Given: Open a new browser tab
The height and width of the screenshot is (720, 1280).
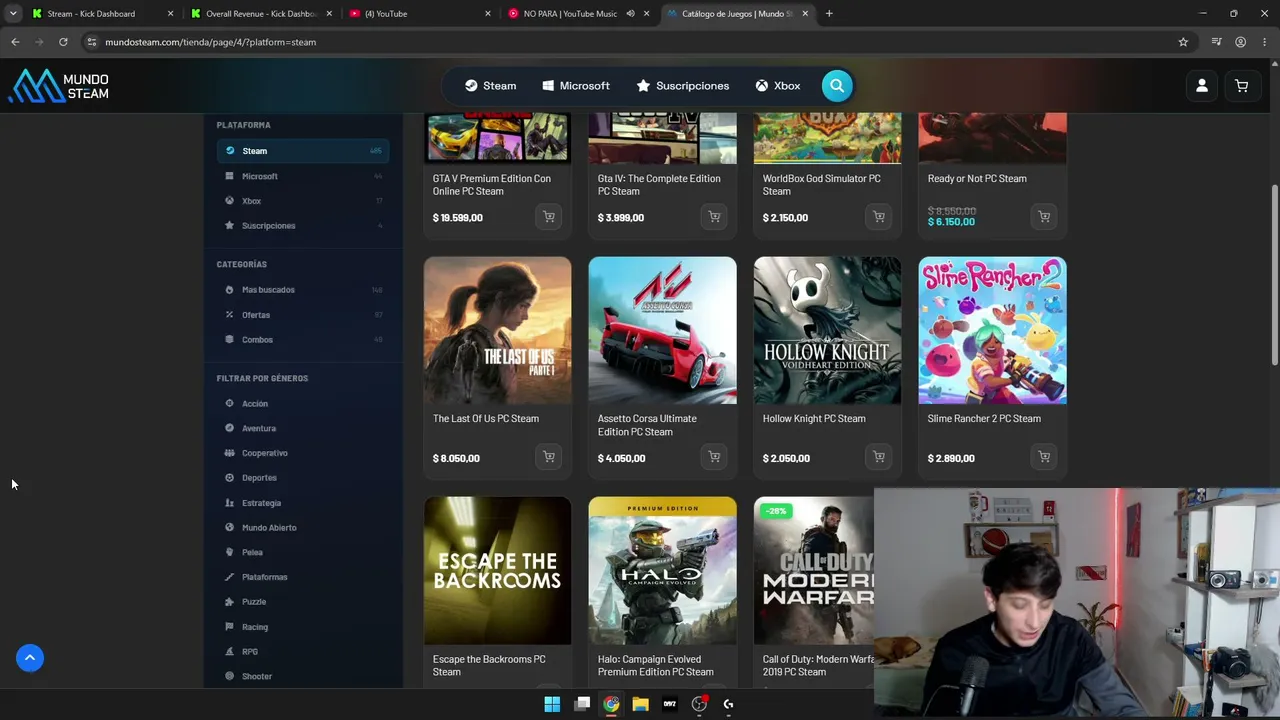Looking at the screenshot, I should (x=829, y=14).
